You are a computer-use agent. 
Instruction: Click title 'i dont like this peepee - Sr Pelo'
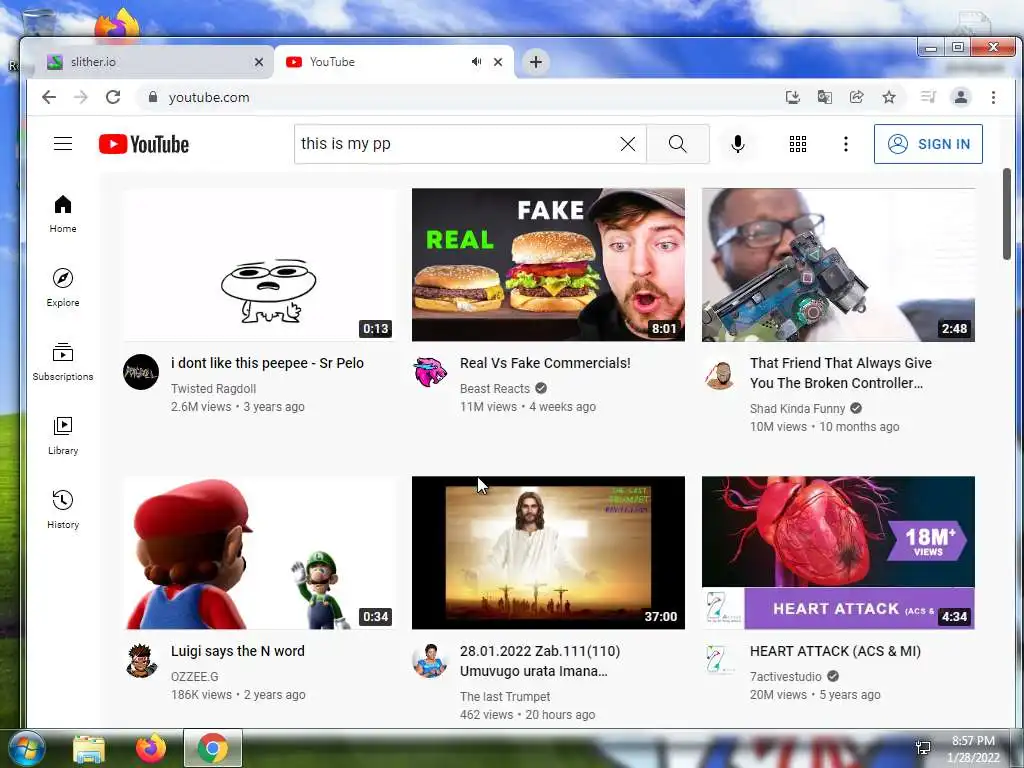tap(267, 363)
